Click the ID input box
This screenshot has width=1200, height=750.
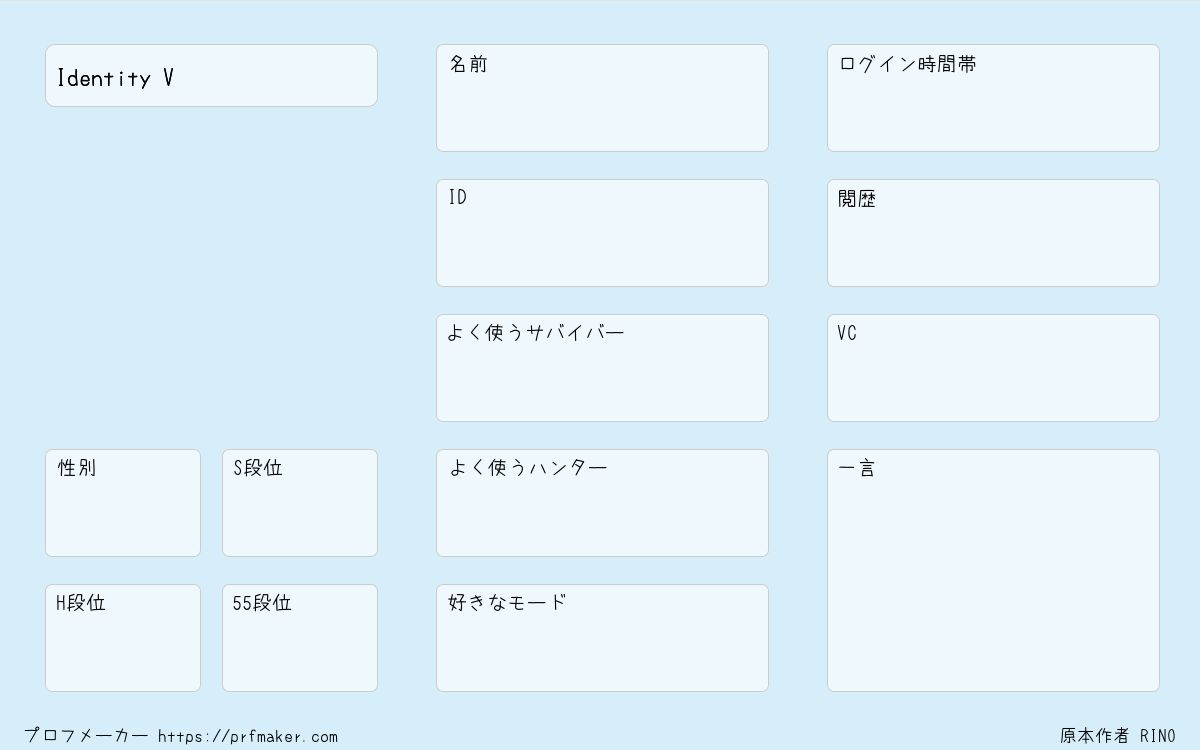coord(602,233)
